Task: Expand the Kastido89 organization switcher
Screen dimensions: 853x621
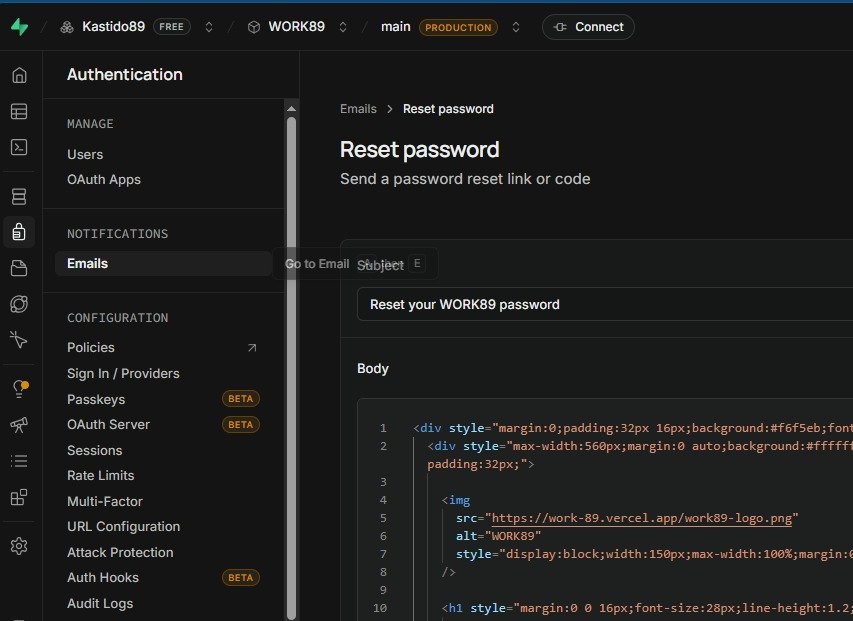Action: point(209,27)
